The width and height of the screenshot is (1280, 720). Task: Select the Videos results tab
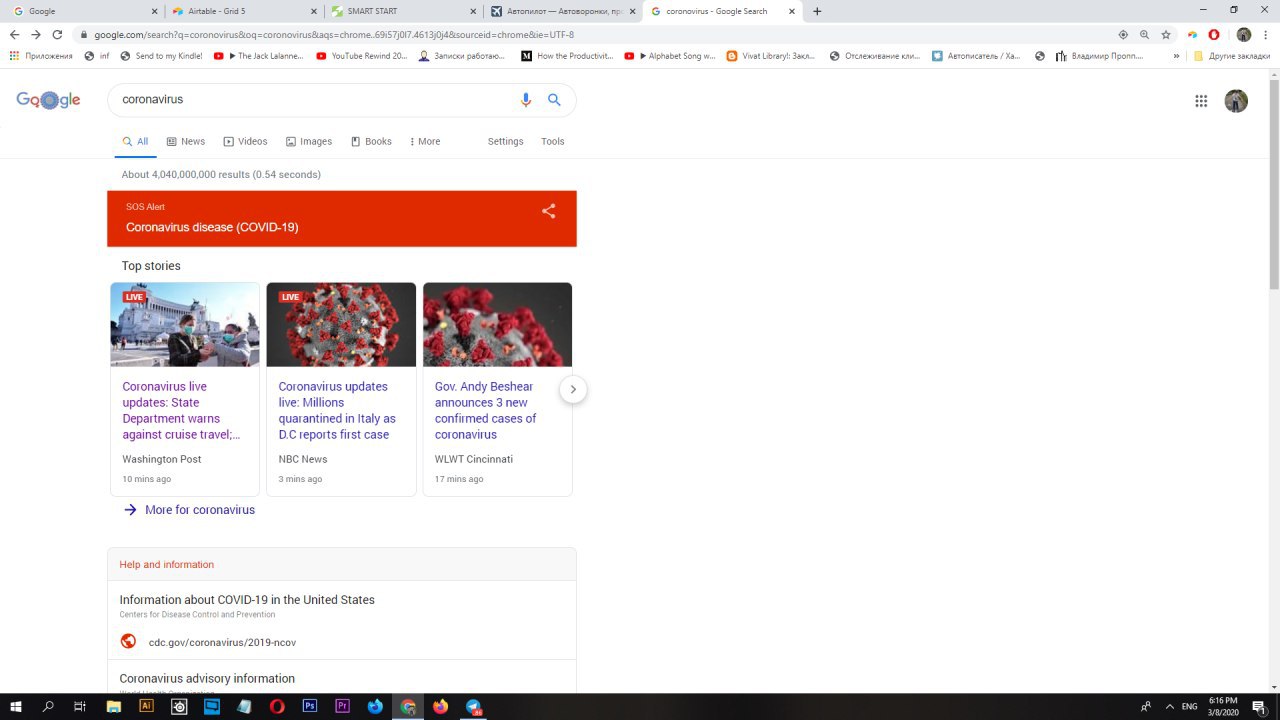(x=245, y=141)
